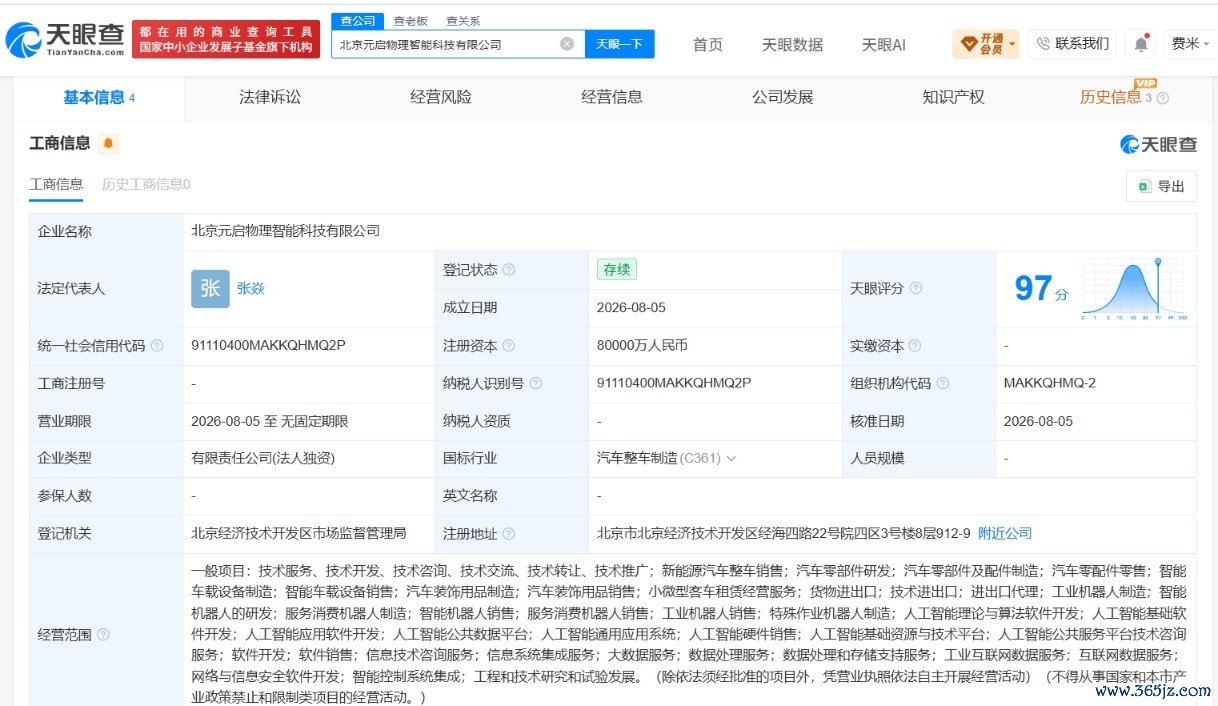1218x706 pixels.
Task: Switch to 查关系 search tab
Action: (462, 20)
